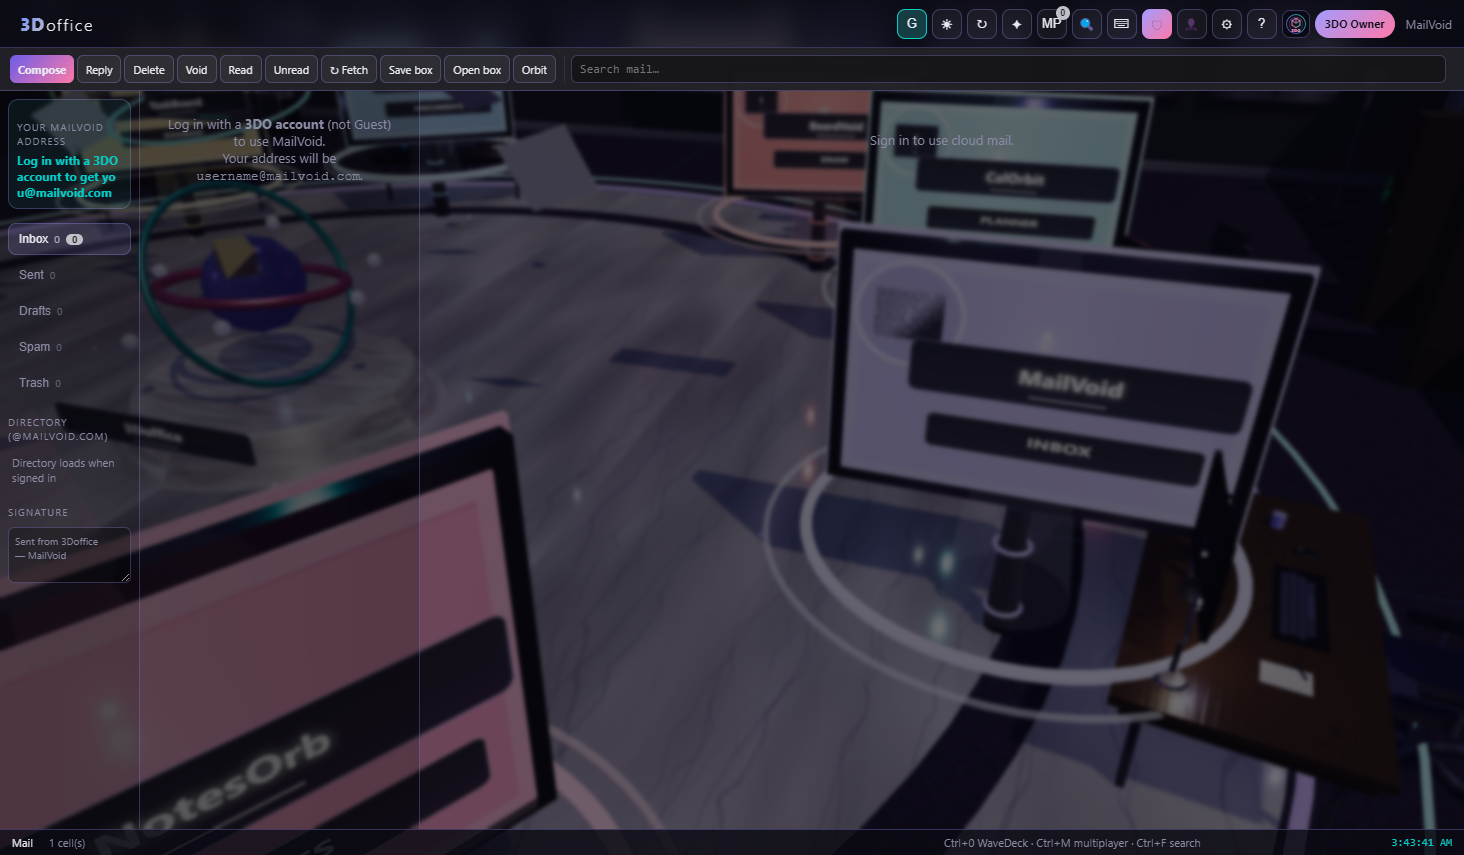Fetch new mail
1464x855 pixels.
349,70
